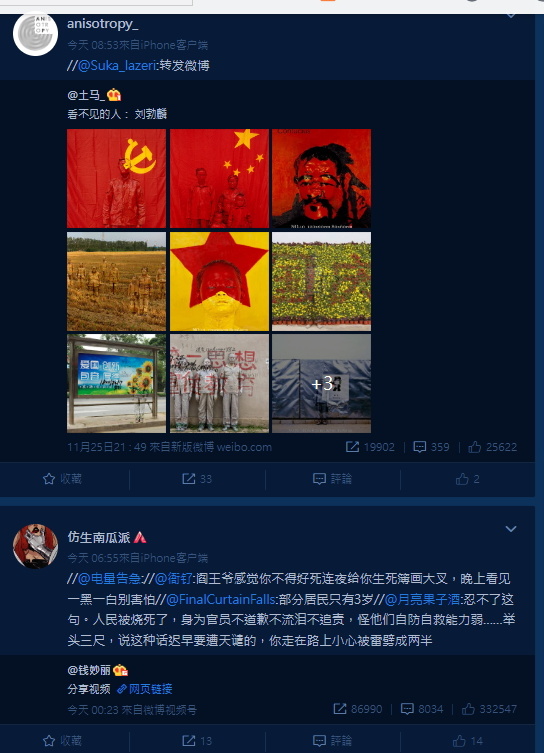Open the +3 more images thumbnail
Screen dimensions: 544x753
[321, 383]
